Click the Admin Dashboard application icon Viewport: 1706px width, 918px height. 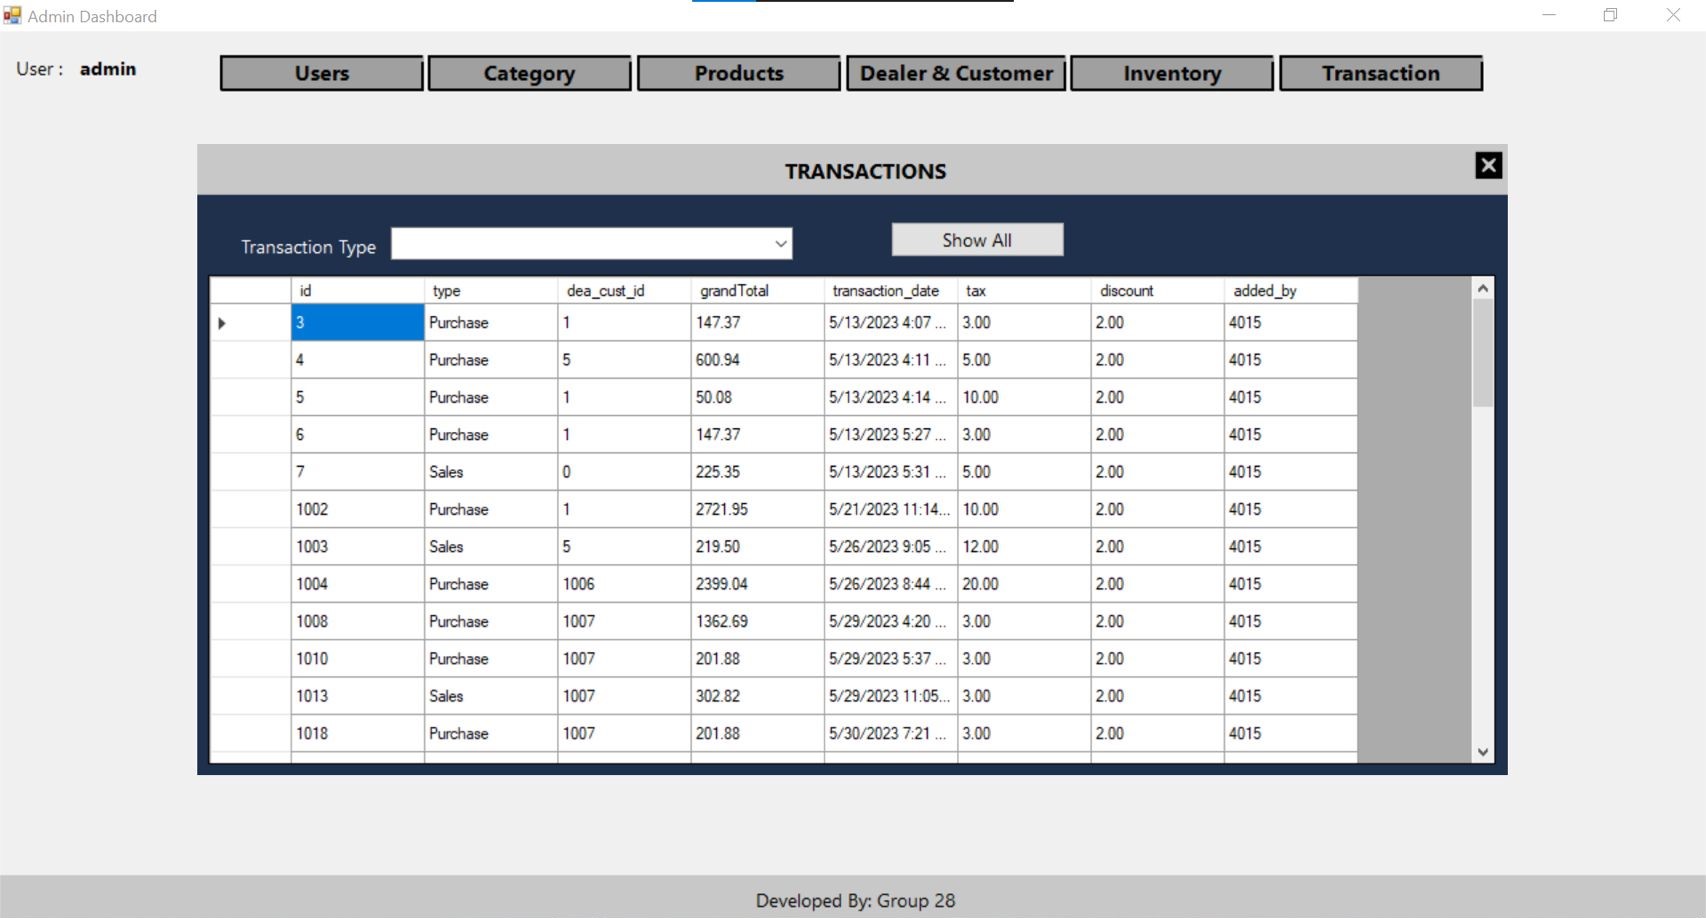pos(11,15)
